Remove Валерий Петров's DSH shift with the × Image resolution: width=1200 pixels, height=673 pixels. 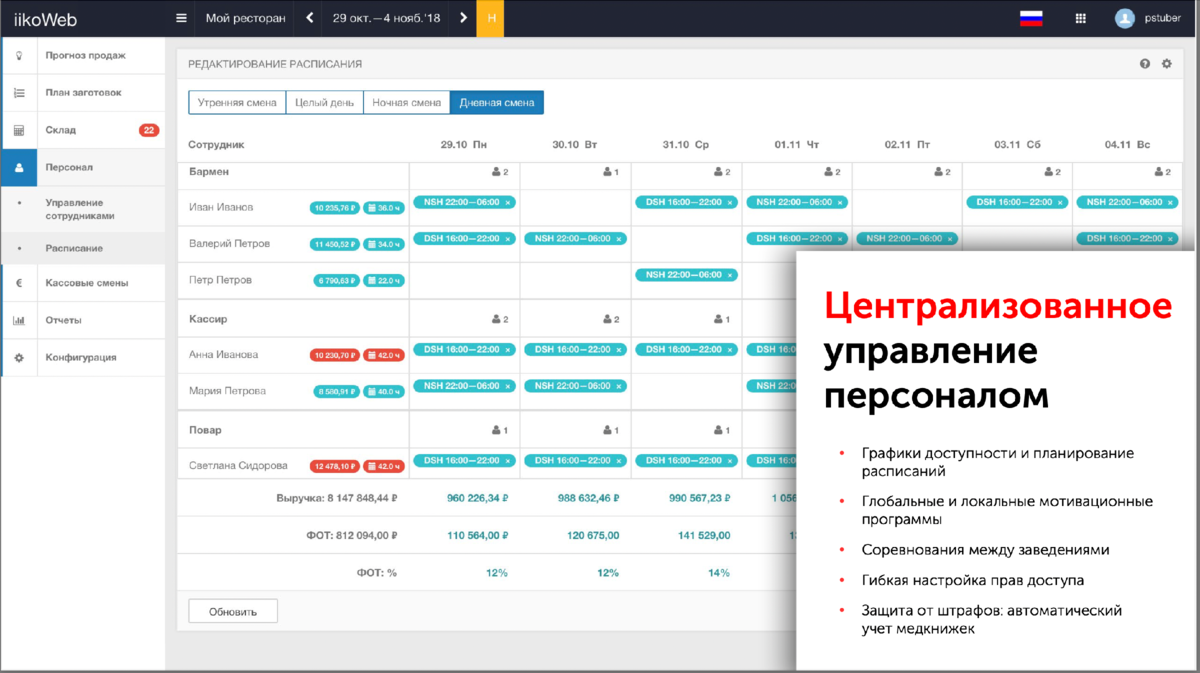click(x=506, y=239)
